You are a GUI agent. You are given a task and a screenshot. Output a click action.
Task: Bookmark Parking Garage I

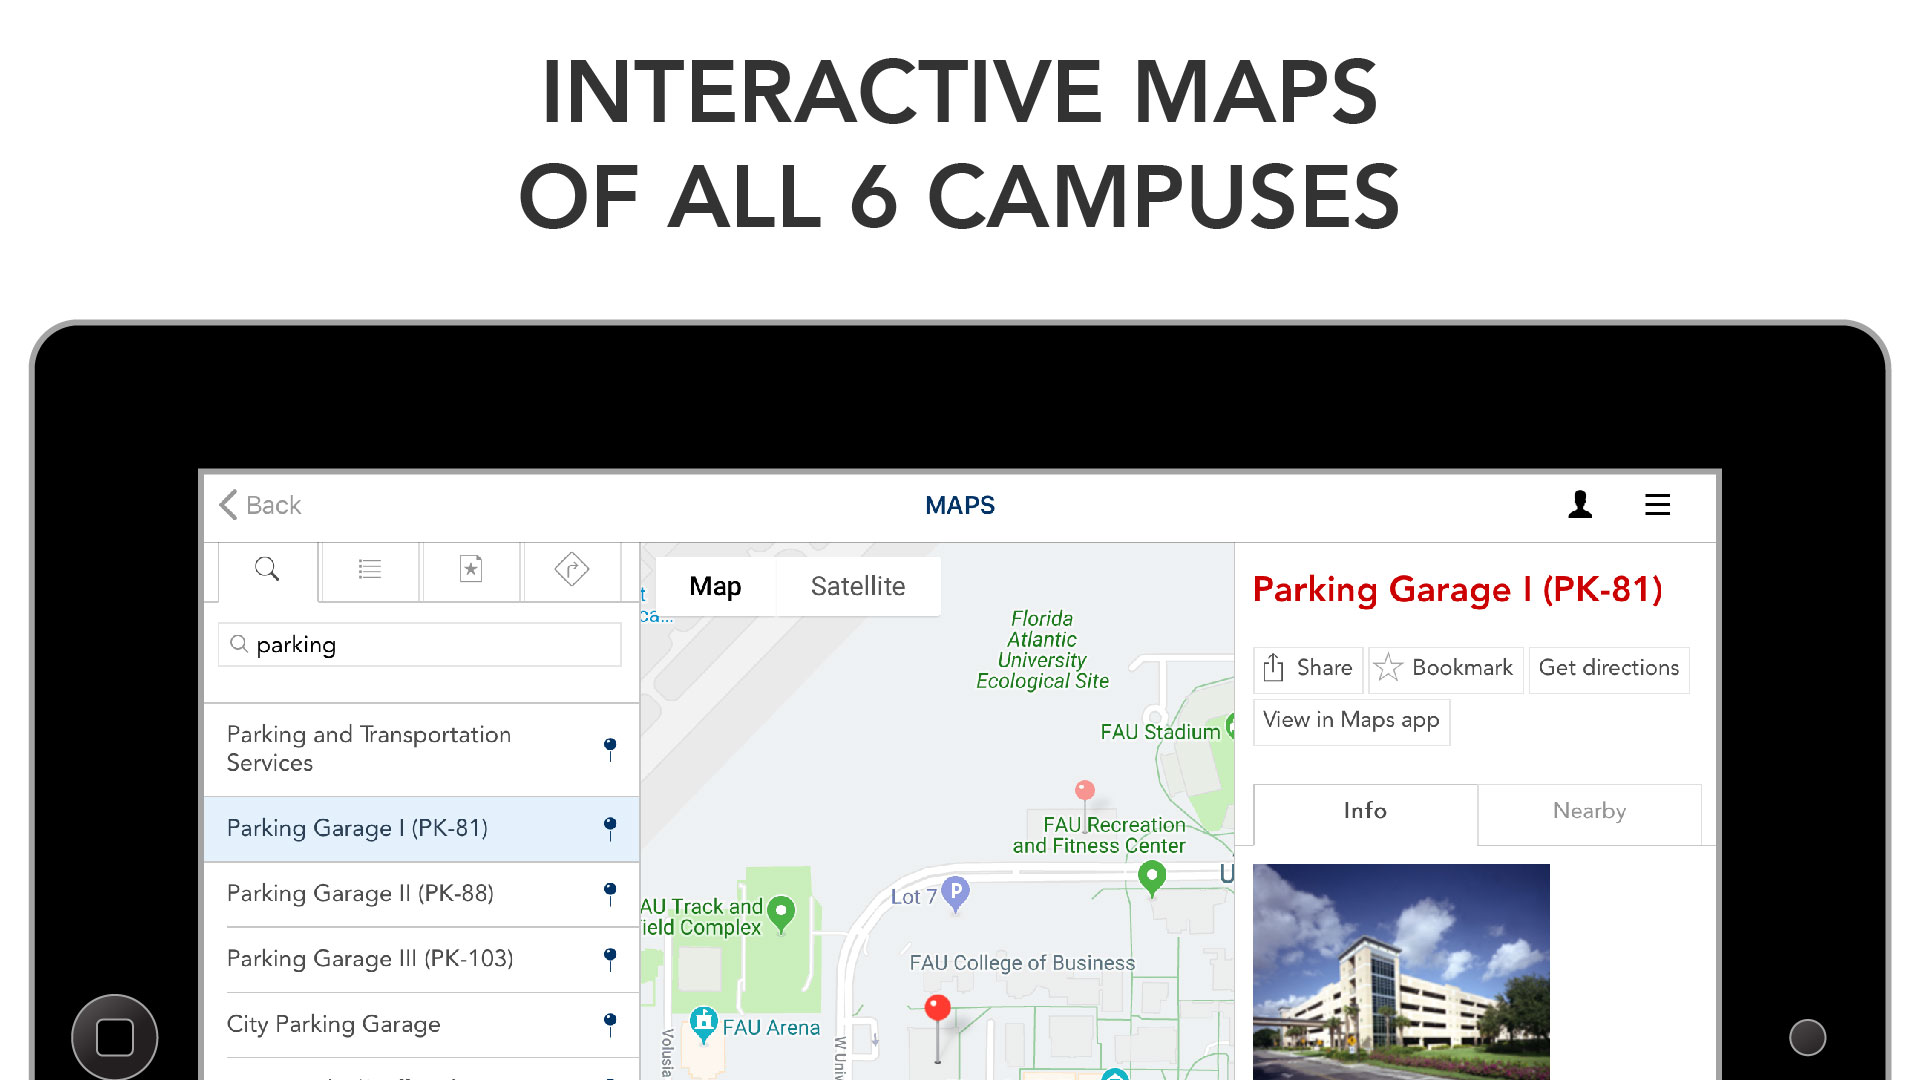point(1445,668)
